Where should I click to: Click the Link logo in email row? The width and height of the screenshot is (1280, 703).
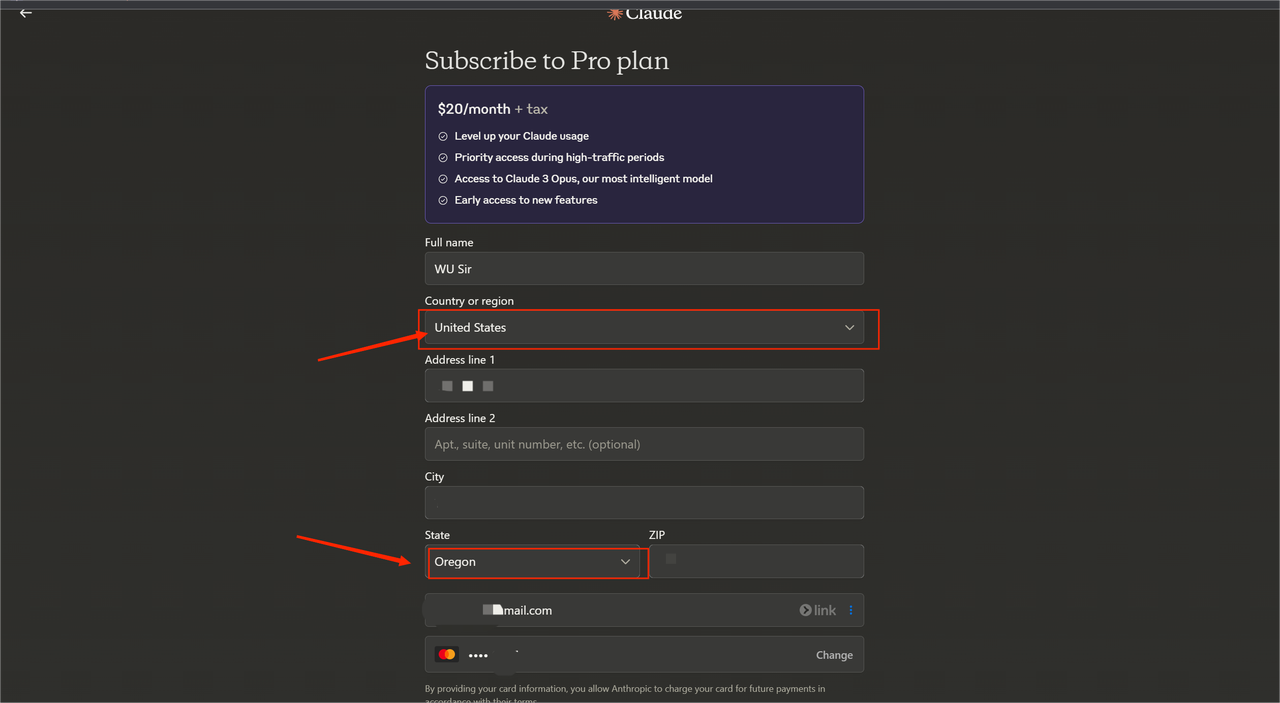(817, 610)
